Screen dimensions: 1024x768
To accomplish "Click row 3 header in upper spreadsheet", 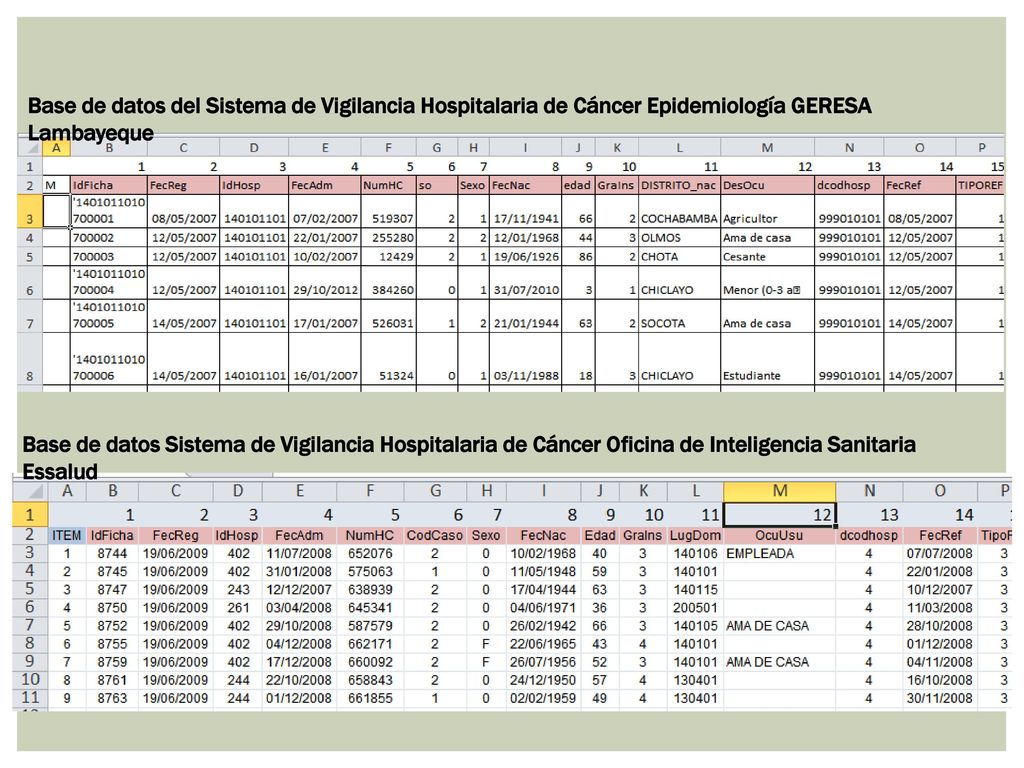I will pyautogui.click(x=29, y=211).
